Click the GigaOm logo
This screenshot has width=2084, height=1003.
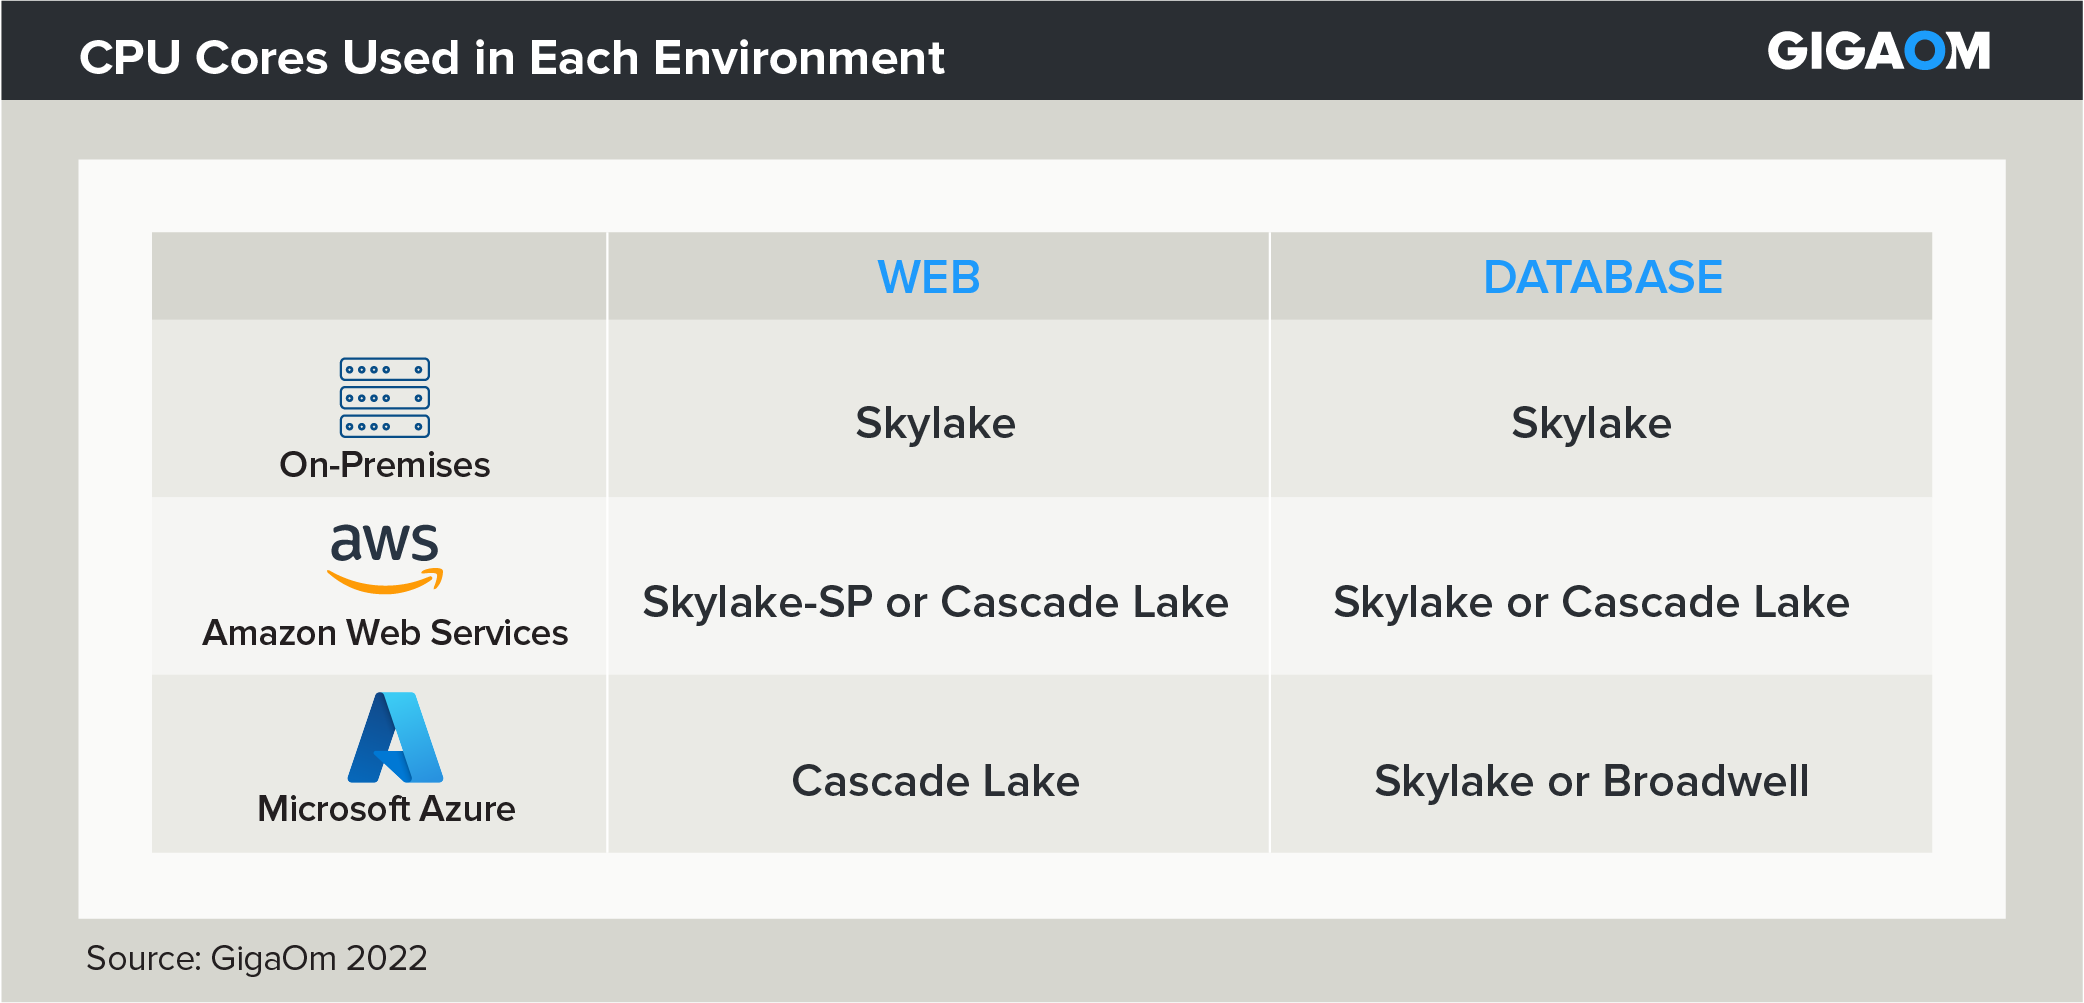(x=1877, y=52)
